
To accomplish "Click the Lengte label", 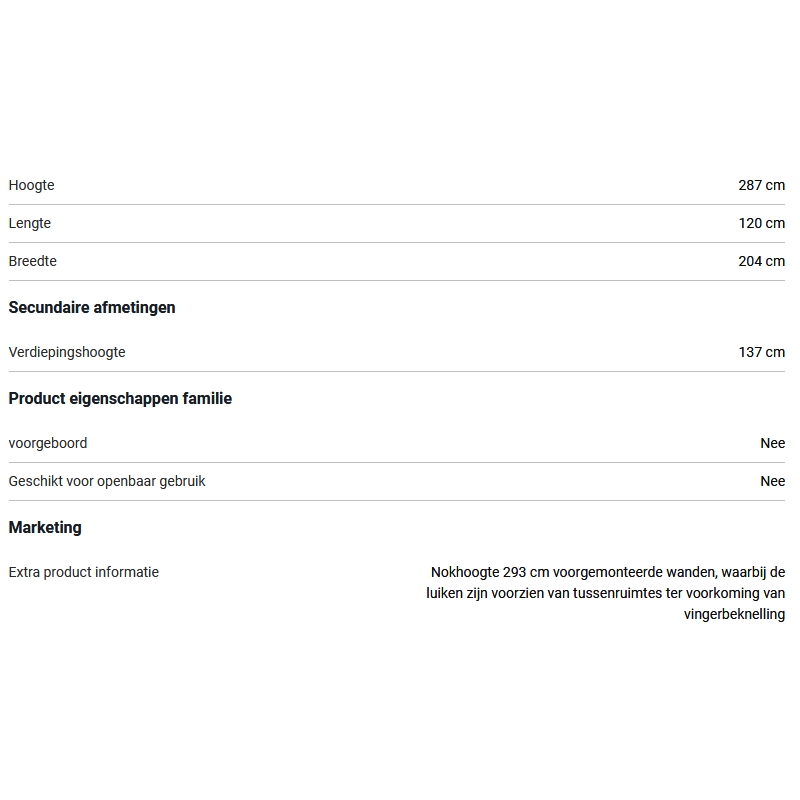I will pyautogui.click(x=29, y=223).
